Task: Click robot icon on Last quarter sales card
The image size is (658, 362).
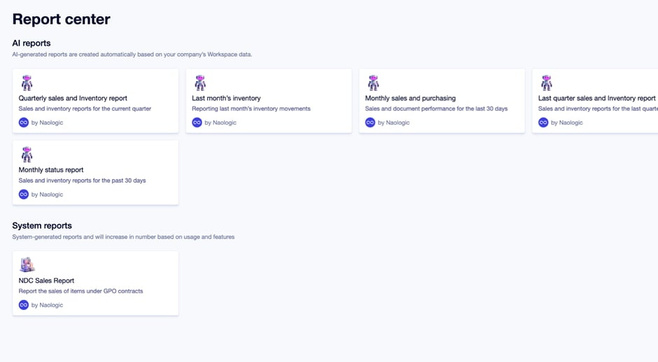Action: tap(546, 83)
